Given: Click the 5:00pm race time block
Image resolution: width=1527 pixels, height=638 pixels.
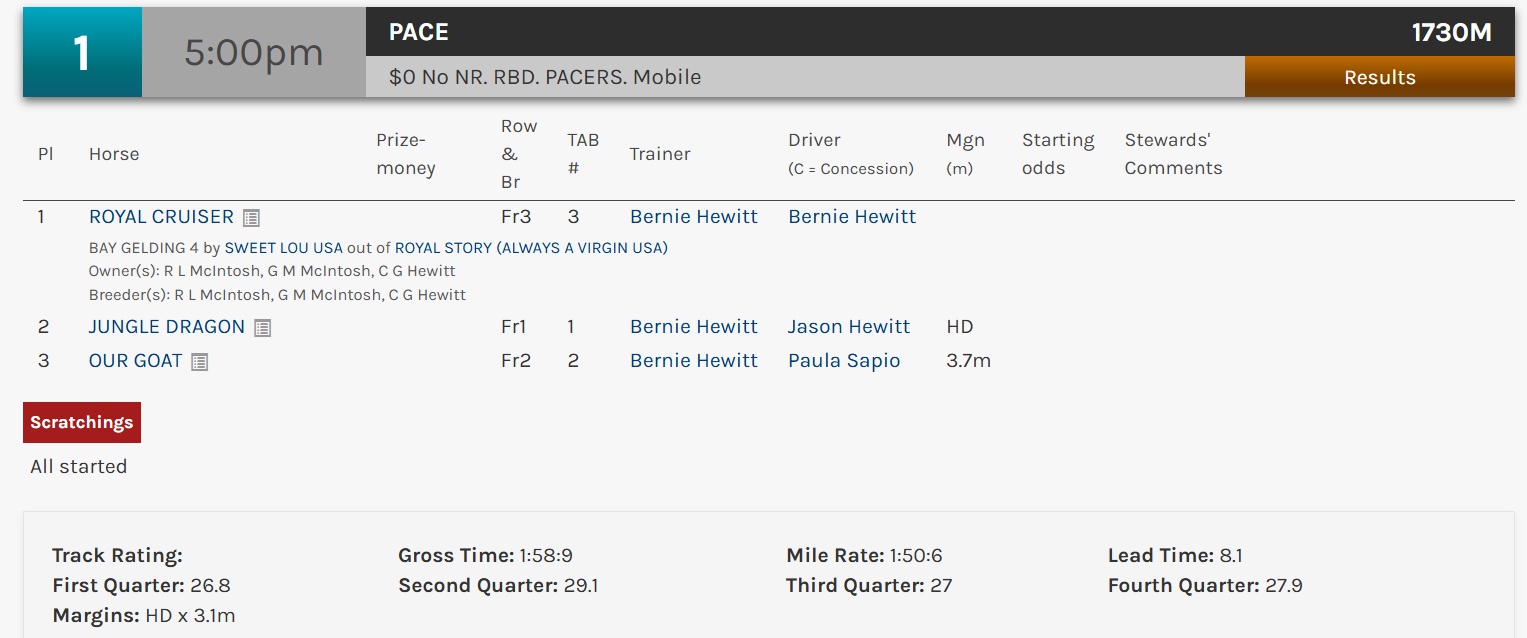Looking at the screenshot, I should tap(254, 53).
